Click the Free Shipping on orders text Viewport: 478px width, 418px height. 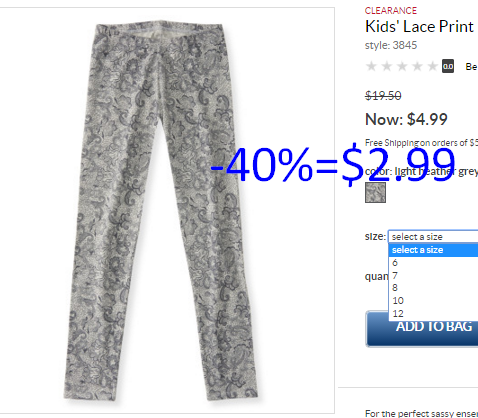coord(421,143)
